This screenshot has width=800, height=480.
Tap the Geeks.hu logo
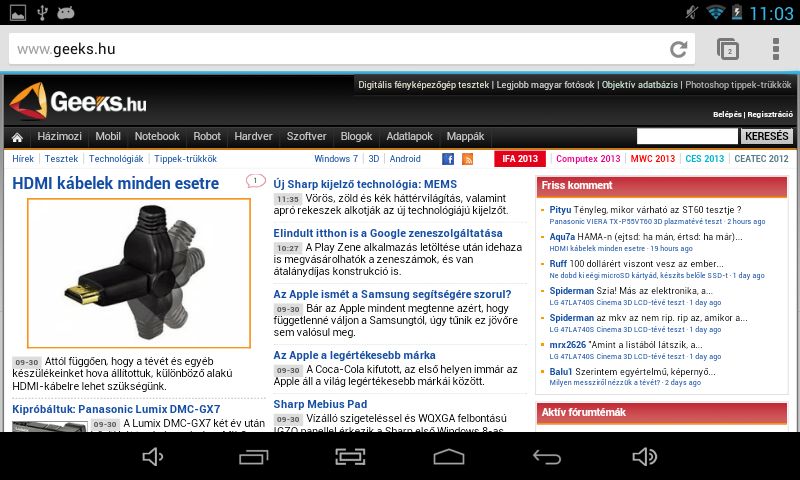click(x=78, y=101)
